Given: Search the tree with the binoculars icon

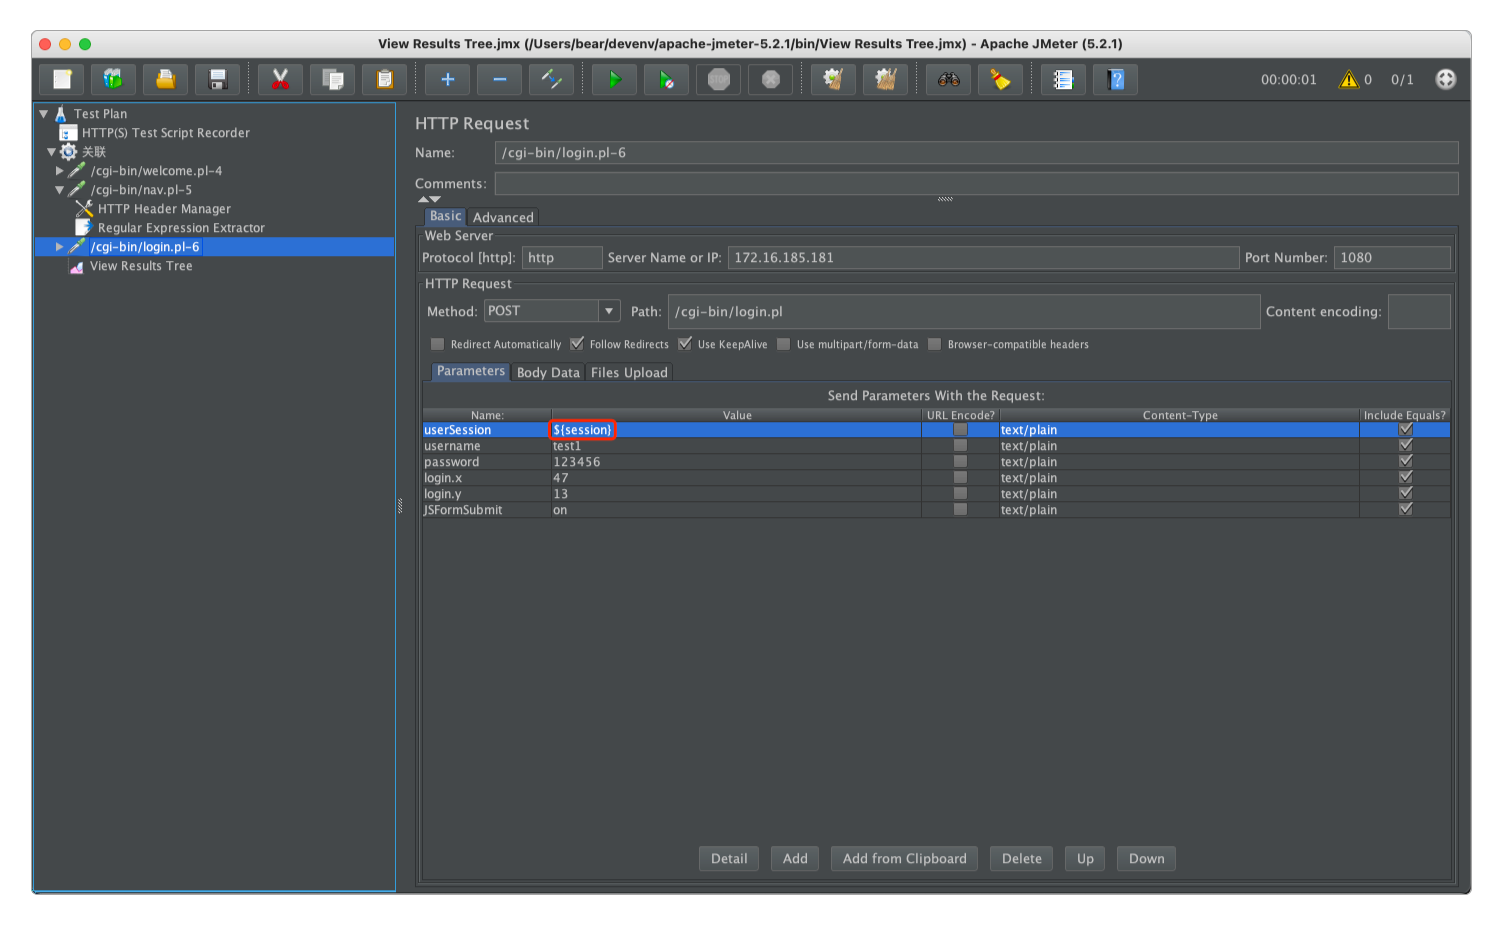Looking at the screenshot, I should point(949,80).
